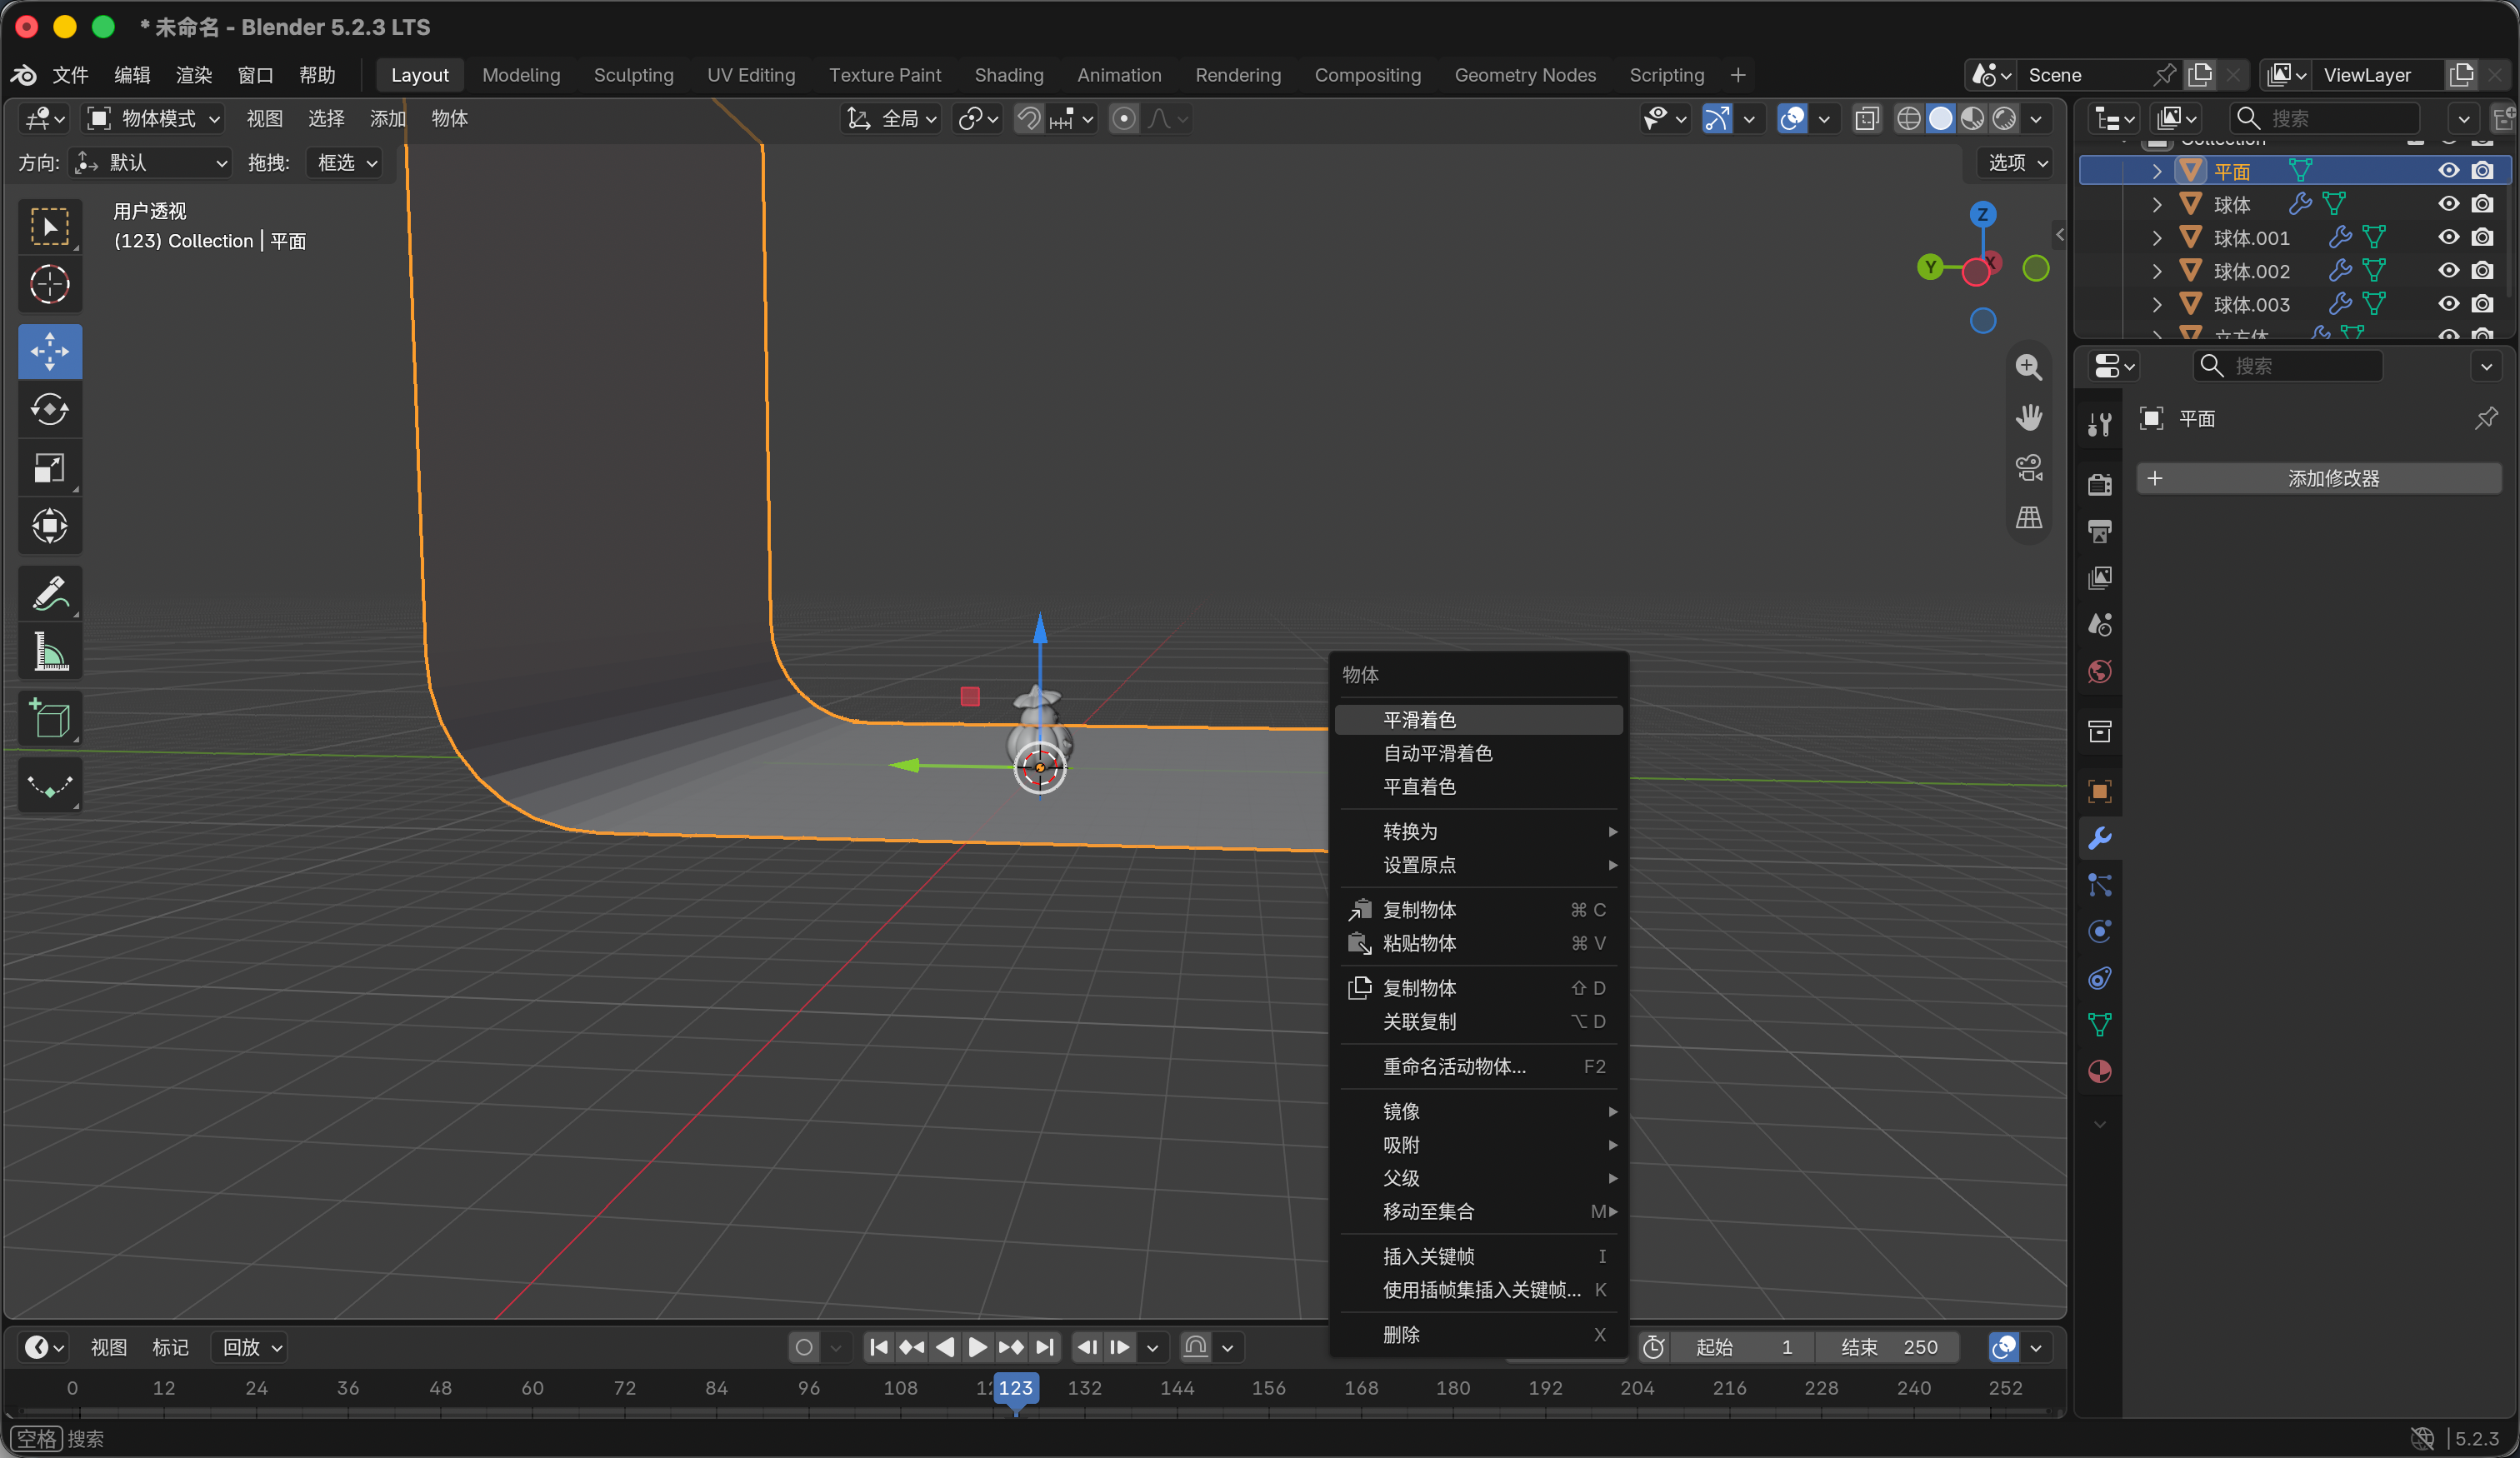Click the current frame 123 marker

1015,1388
